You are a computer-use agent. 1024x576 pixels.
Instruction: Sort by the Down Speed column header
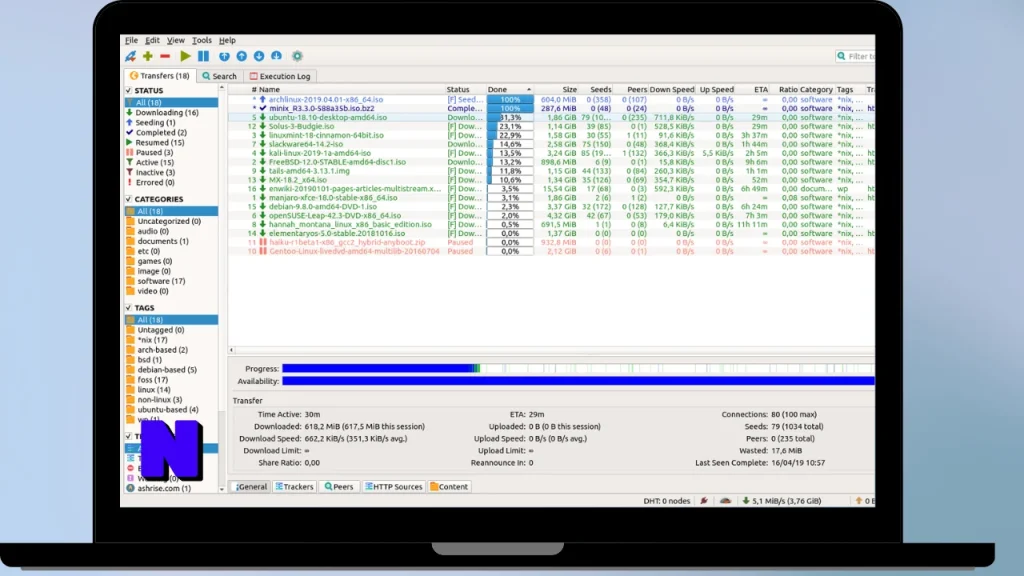pos(671,89)
